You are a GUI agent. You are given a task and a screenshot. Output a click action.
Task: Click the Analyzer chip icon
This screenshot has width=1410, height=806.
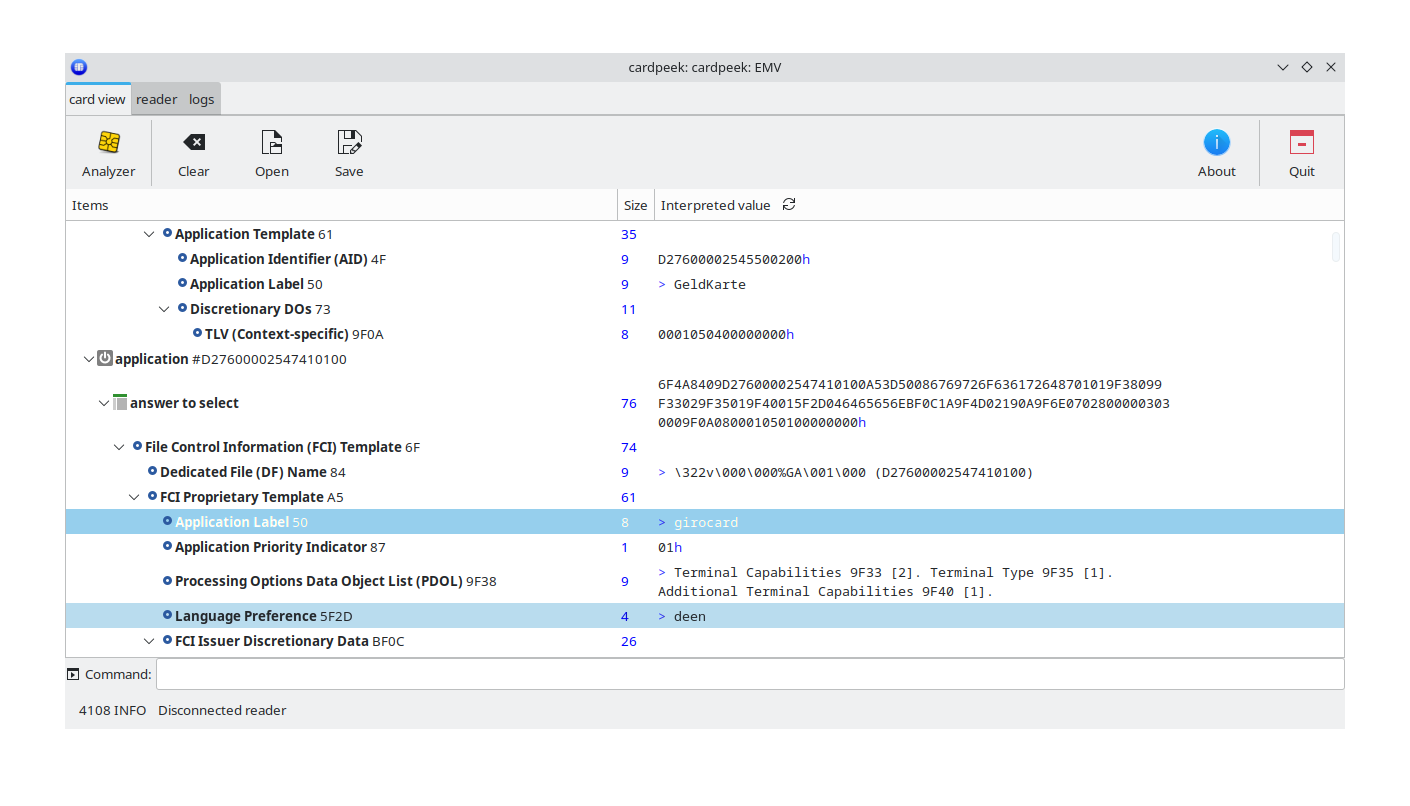tap(108, 143)
